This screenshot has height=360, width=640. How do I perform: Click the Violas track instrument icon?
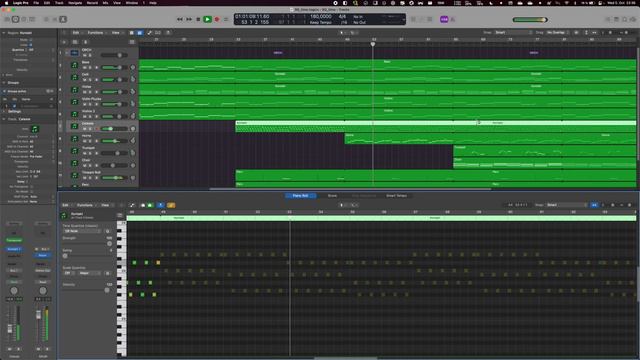[x=74, y=89]
